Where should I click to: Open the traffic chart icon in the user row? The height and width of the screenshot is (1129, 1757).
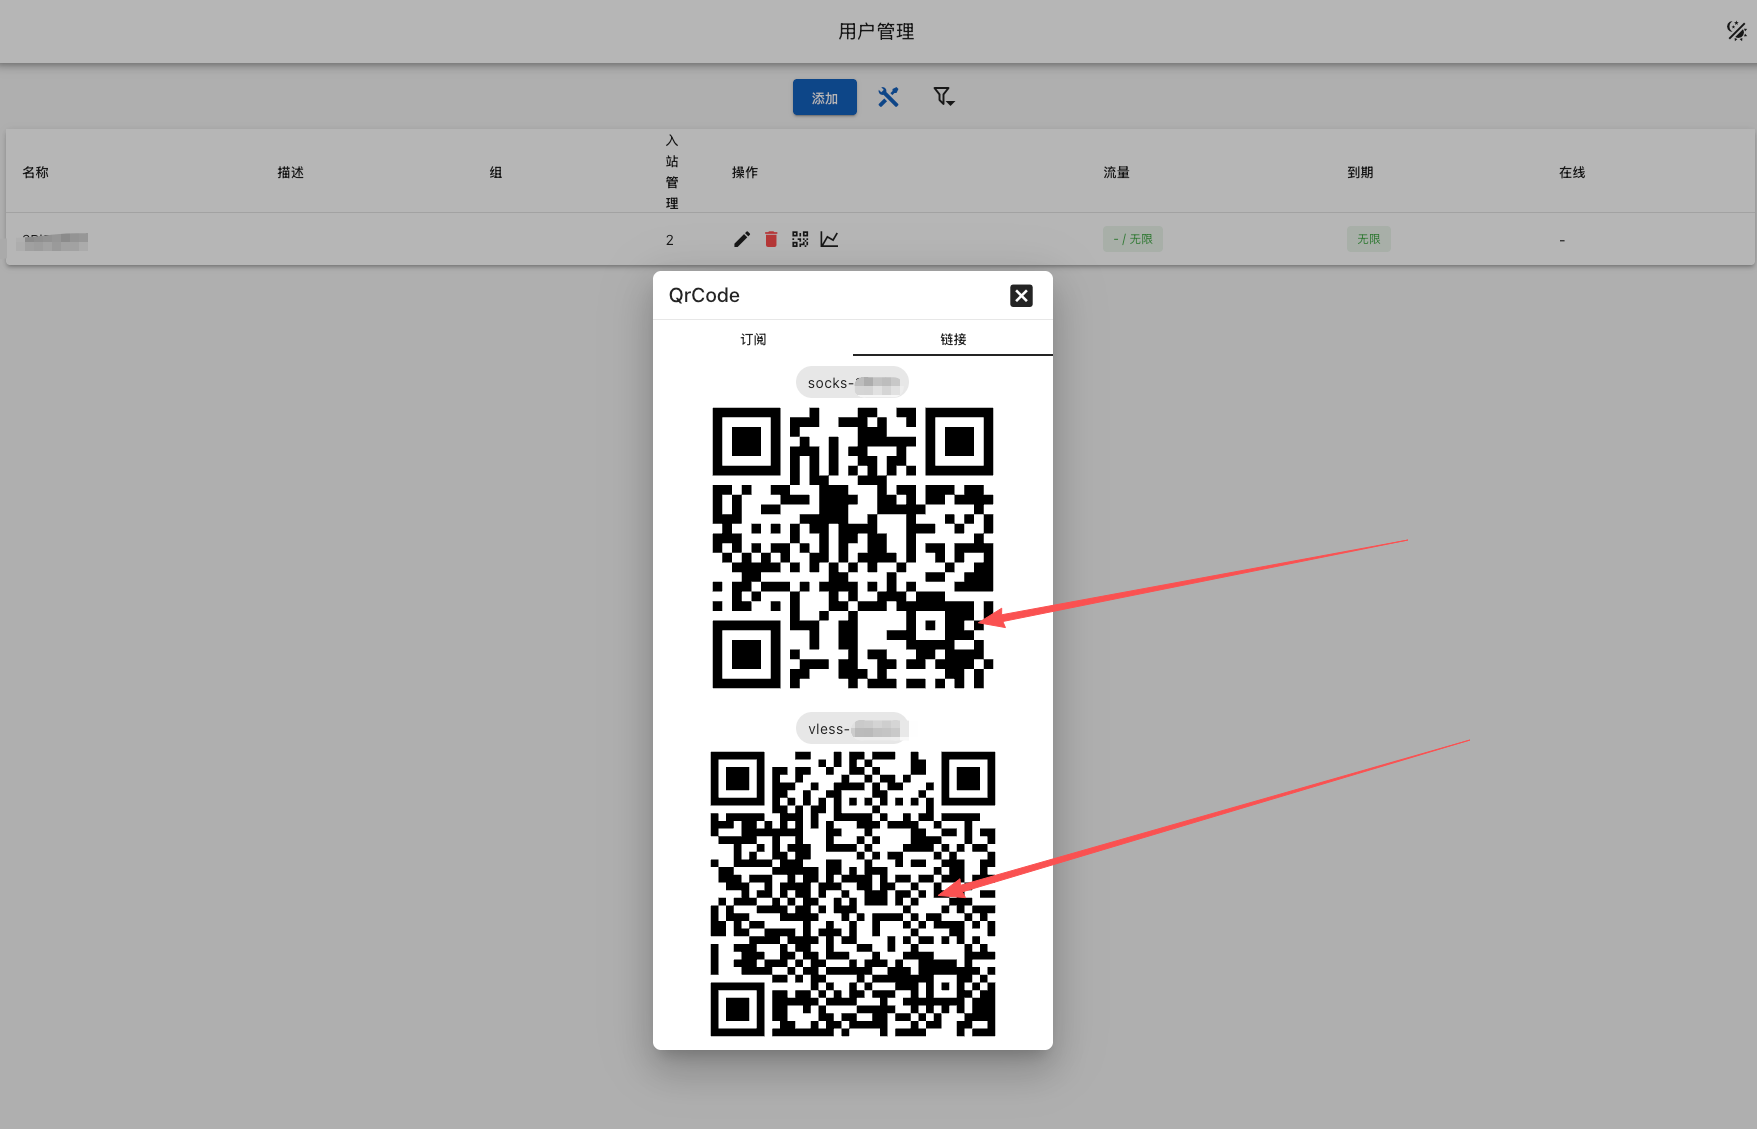[829, 239]
